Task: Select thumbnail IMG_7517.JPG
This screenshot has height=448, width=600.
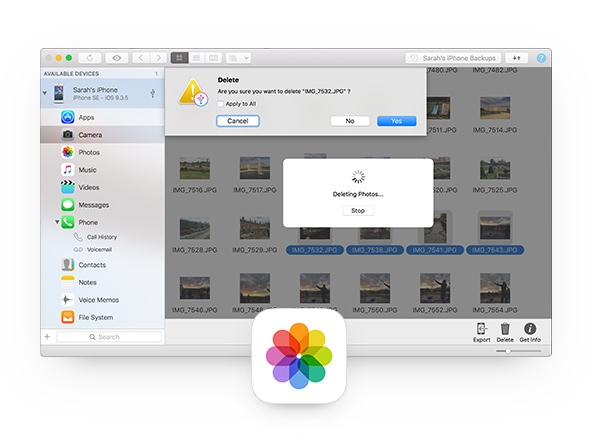Action: (x=255, y=168)
